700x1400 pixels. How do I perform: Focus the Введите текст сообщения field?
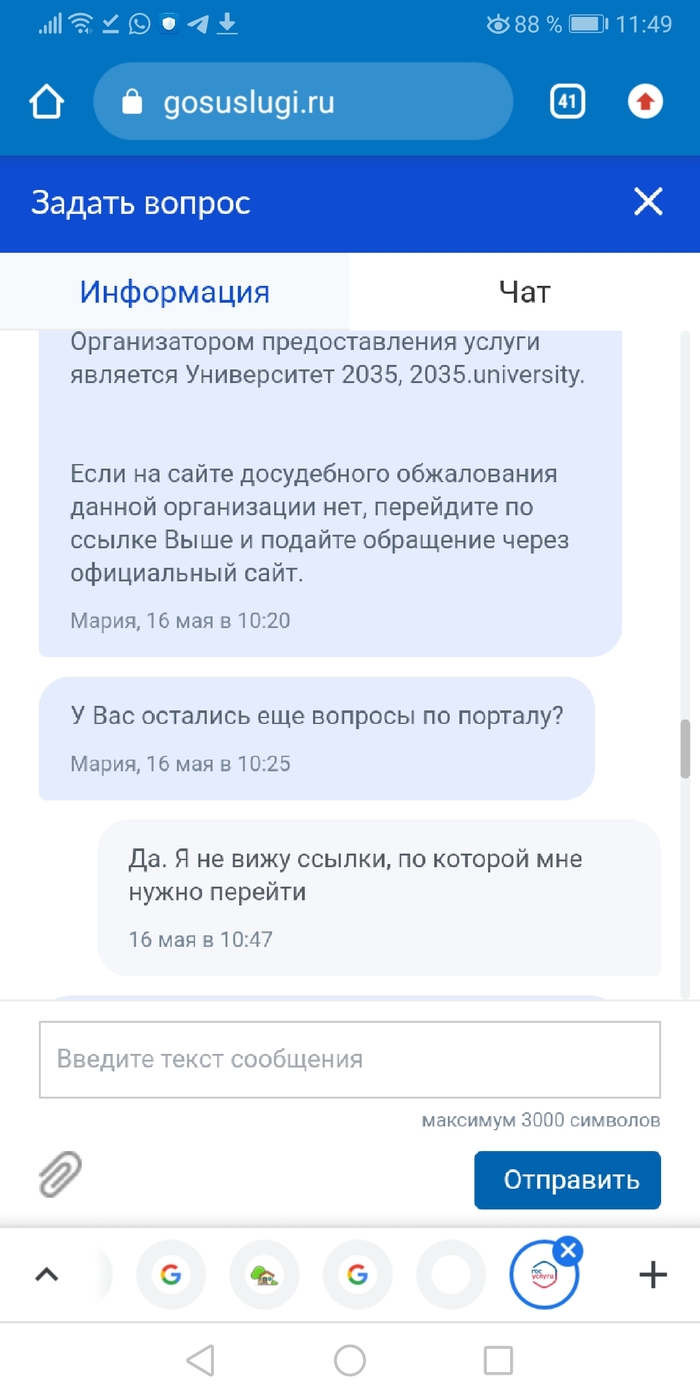[349, 1059]
